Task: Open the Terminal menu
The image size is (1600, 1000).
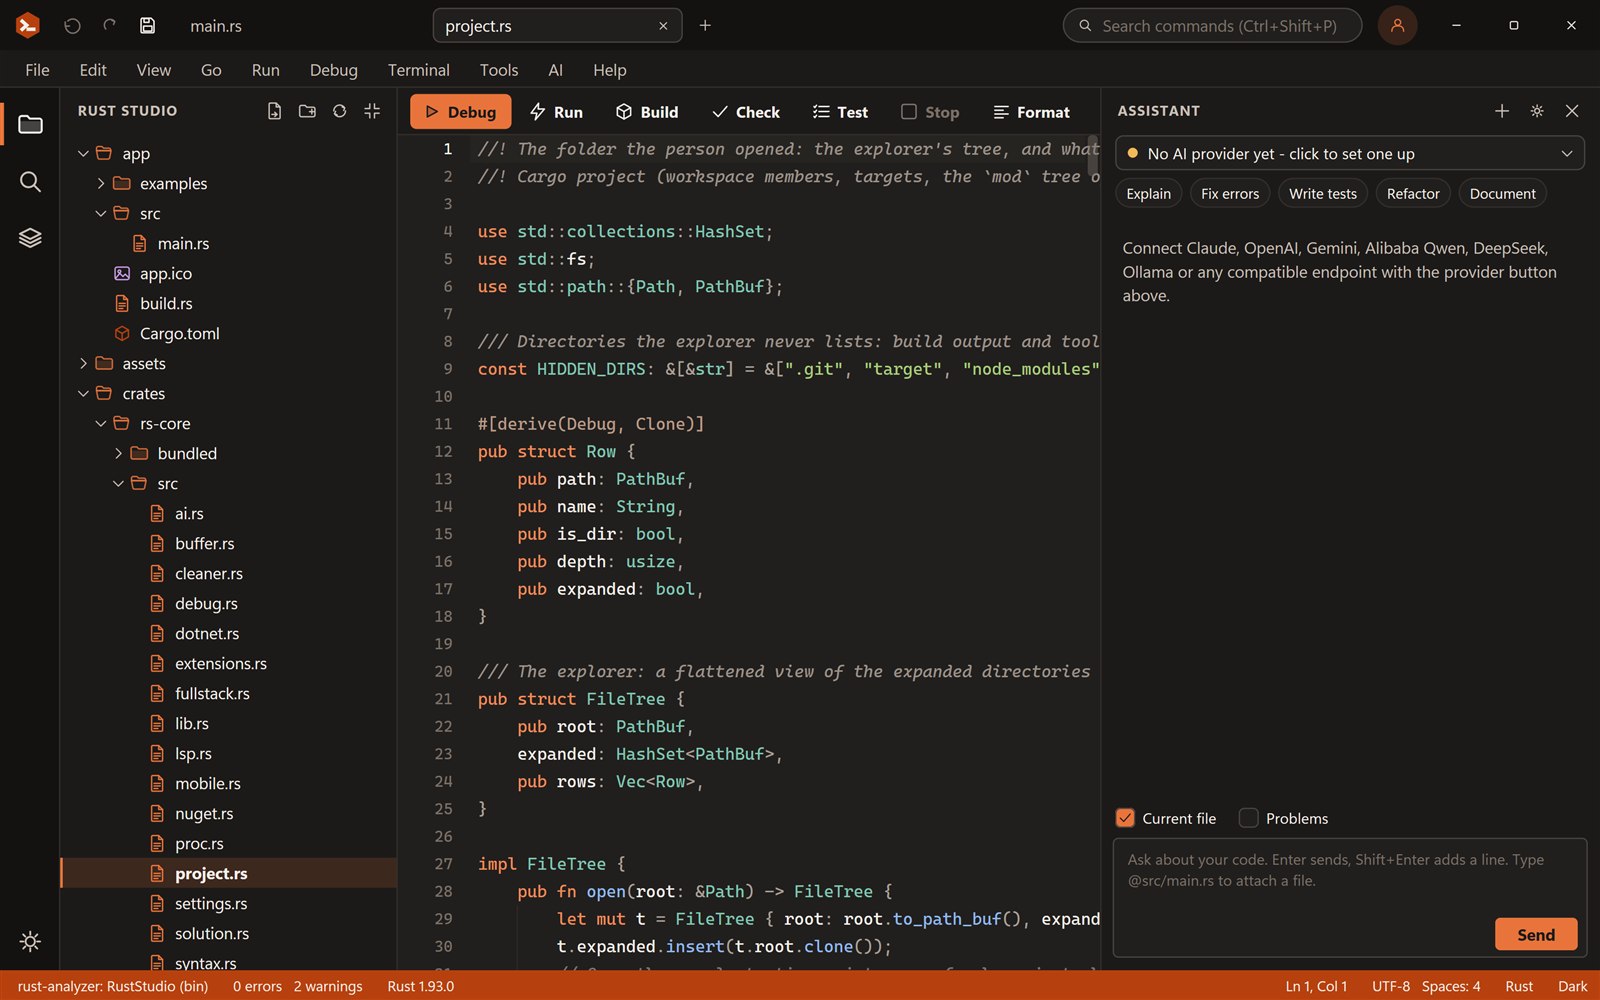Action: pos(418,70)
